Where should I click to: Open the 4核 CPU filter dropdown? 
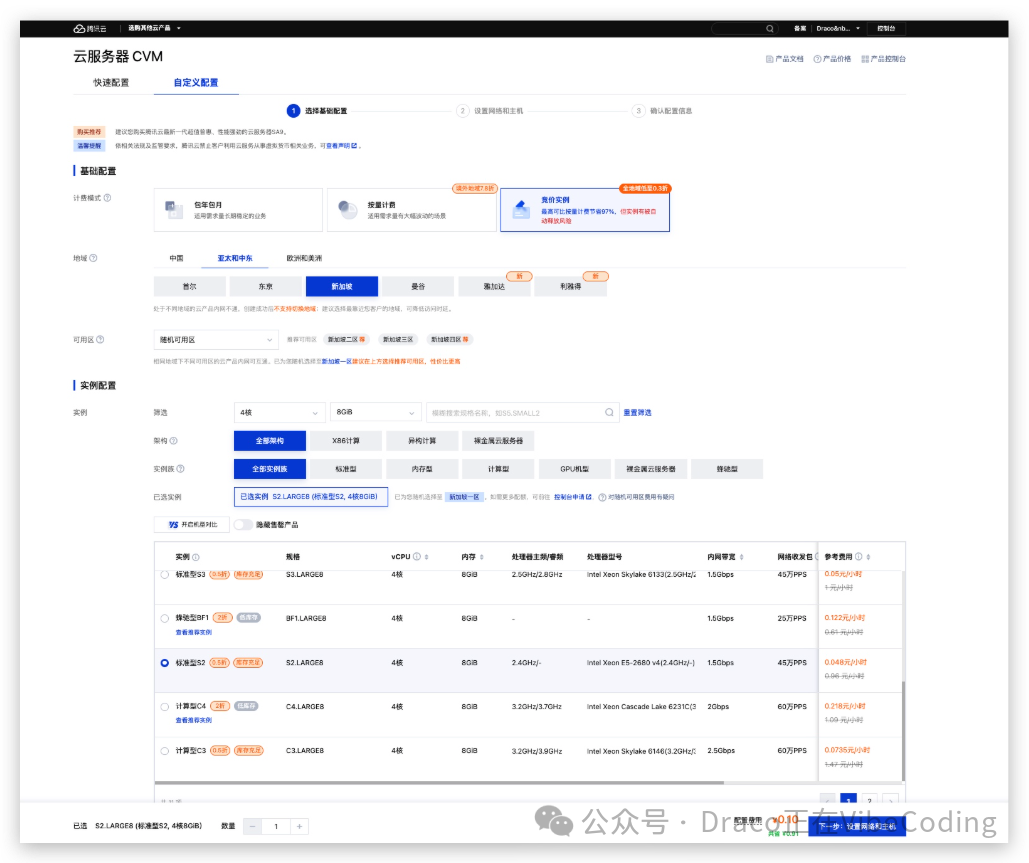(279, 412)
